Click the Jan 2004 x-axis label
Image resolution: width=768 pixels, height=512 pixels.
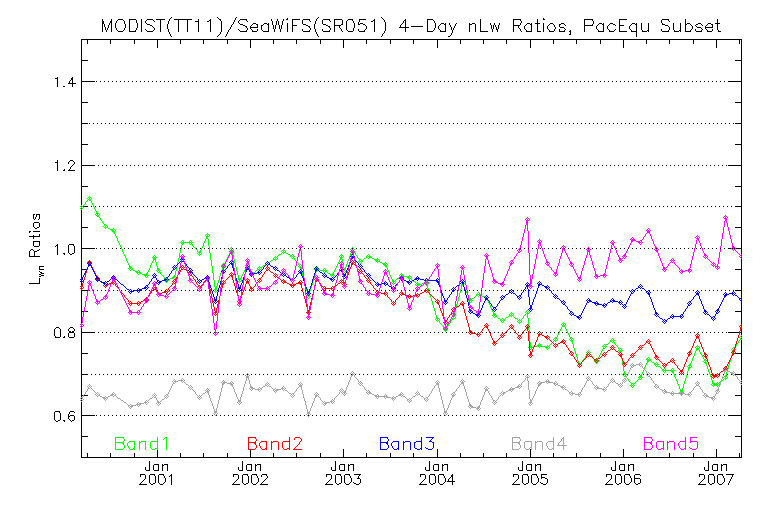[x=436, y=473]
